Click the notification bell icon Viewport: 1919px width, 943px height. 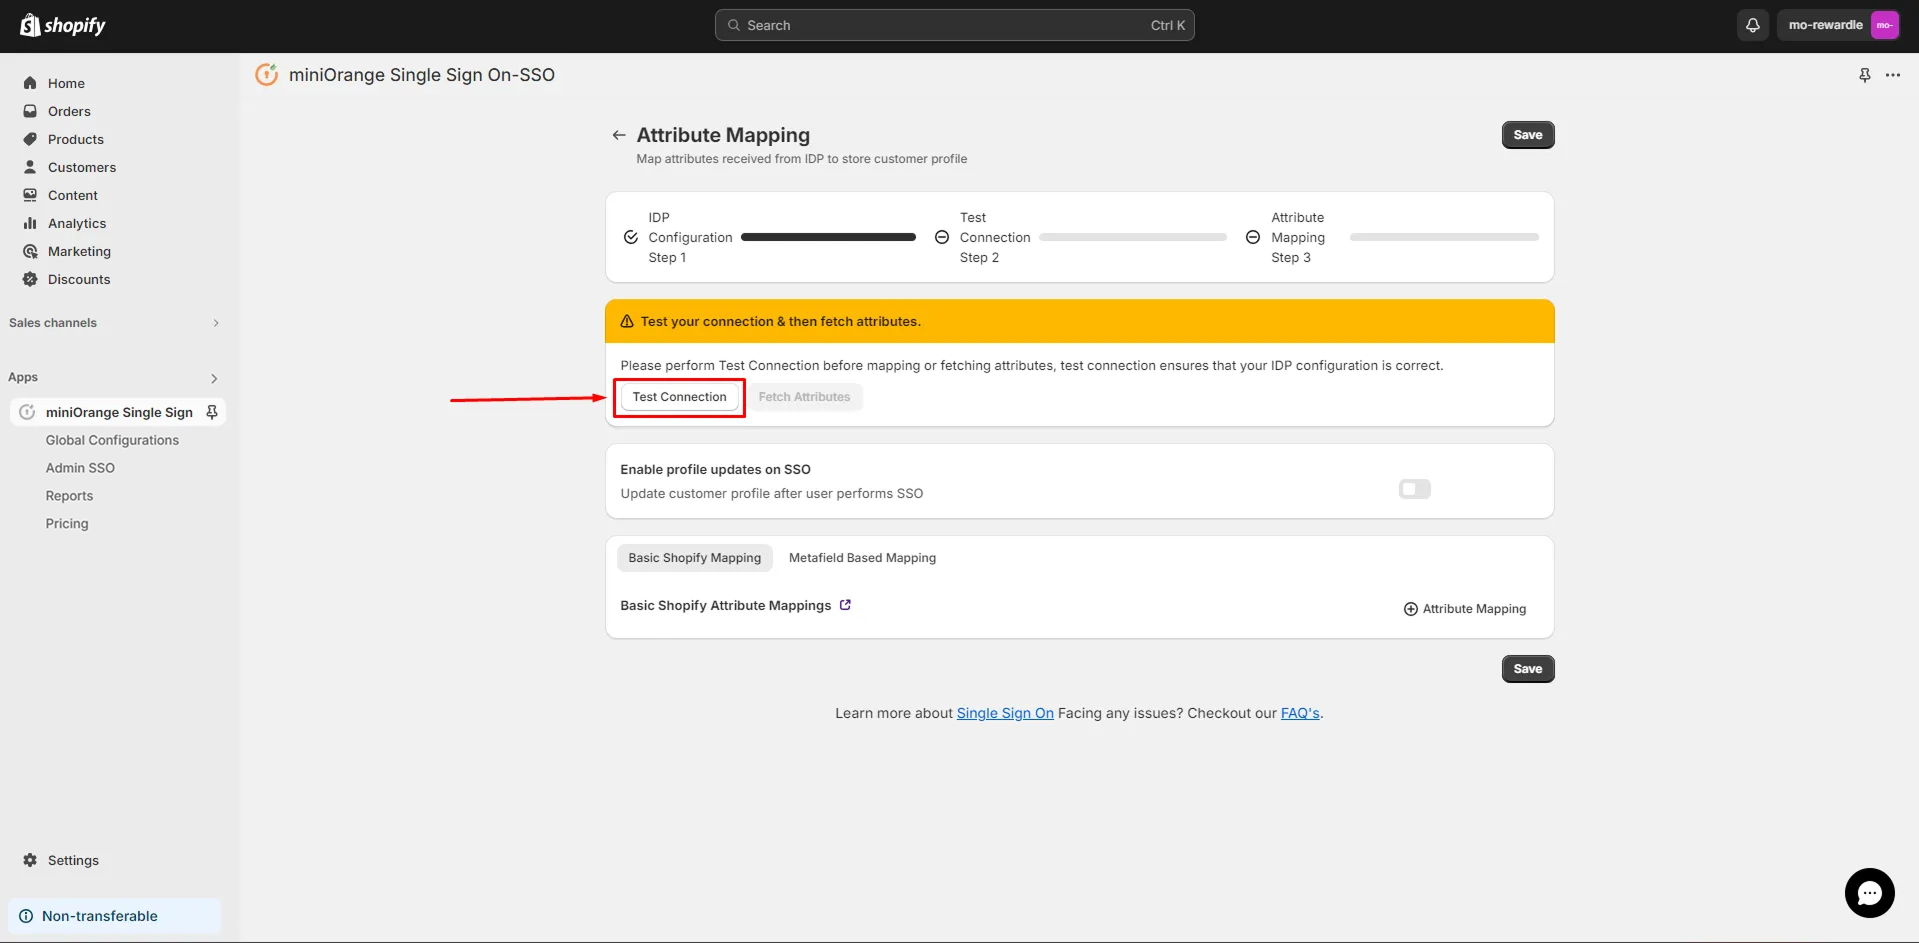[1752, 24]
